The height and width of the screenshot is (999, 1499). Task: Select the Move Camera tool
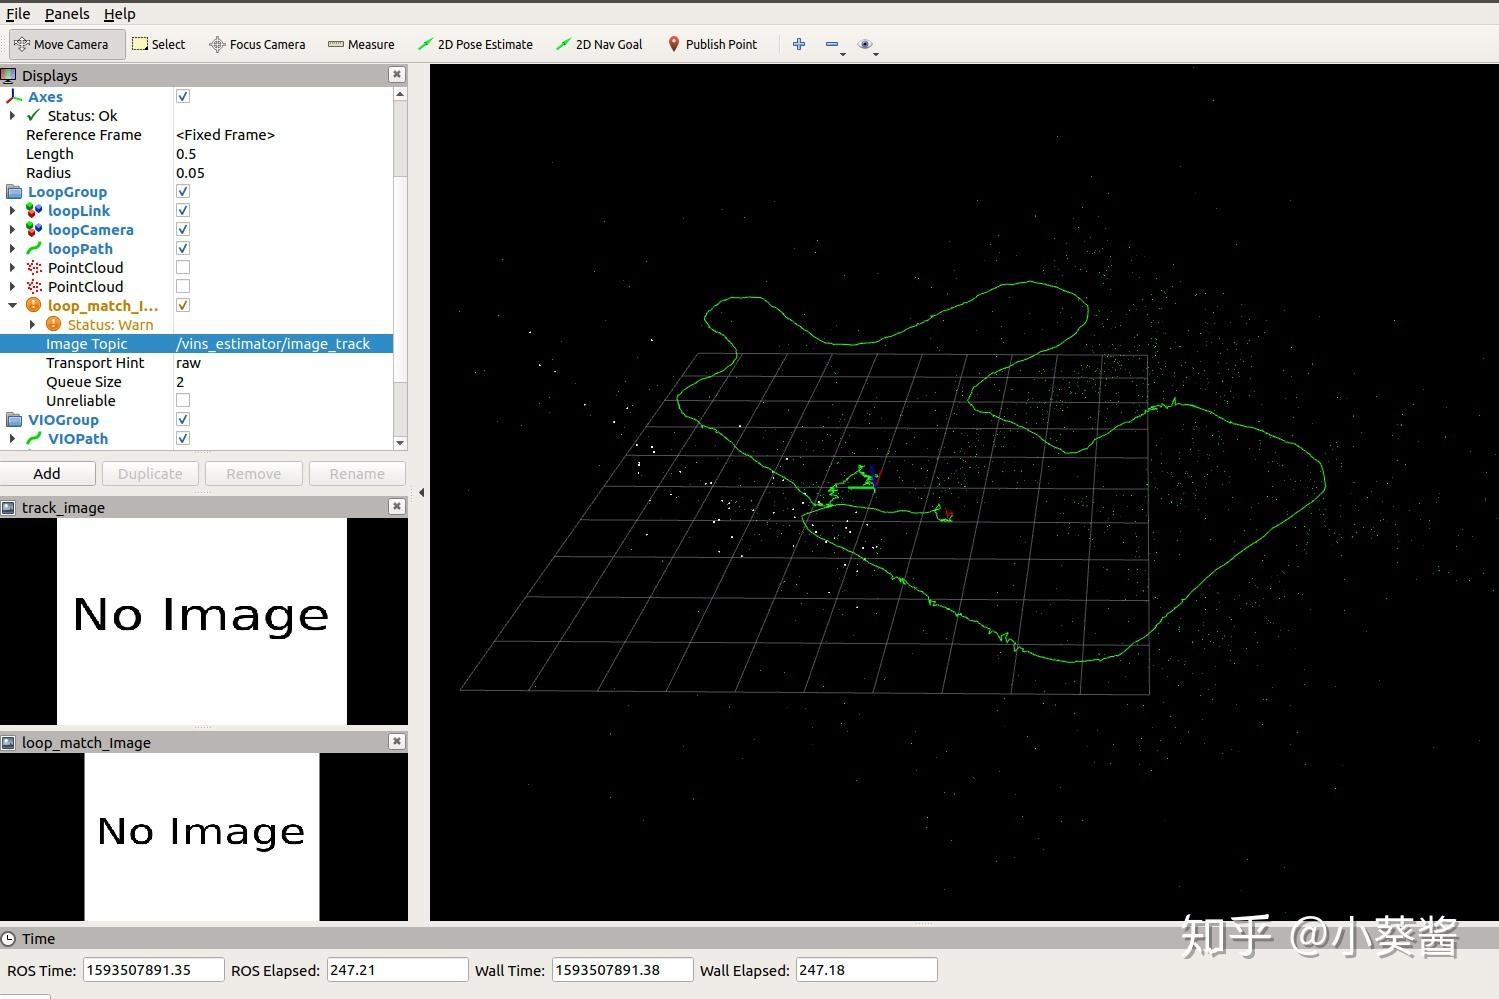(x=62, y=44)
